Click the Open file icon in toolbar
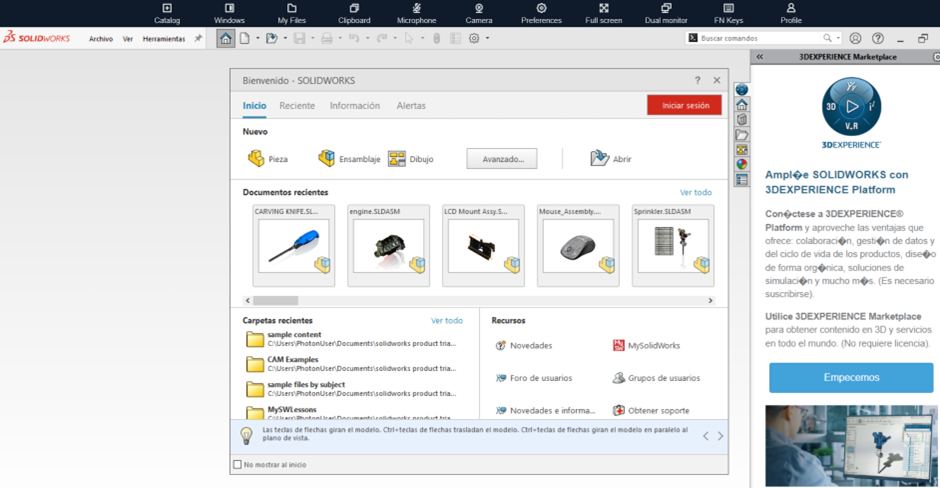The height and width of the screenshot is (488, 940). point(272,38)
